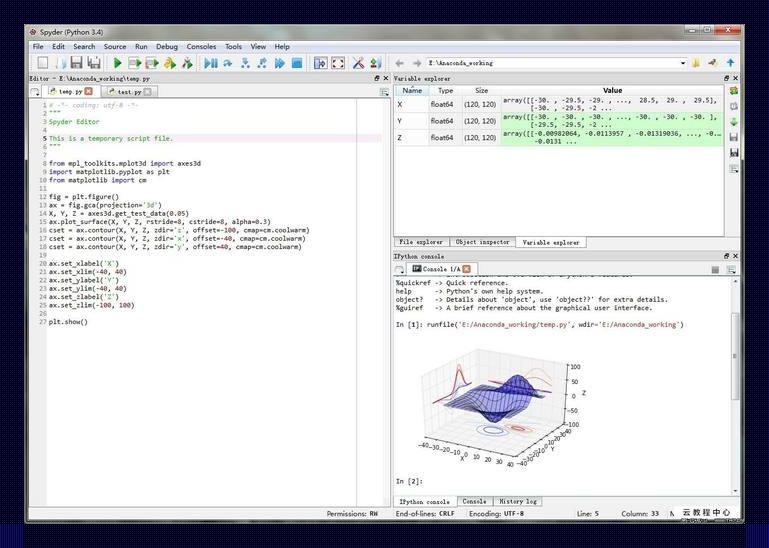Step over the current line in debugger
The height and width of the screenshot is (548, 769).
click(228, 63)
